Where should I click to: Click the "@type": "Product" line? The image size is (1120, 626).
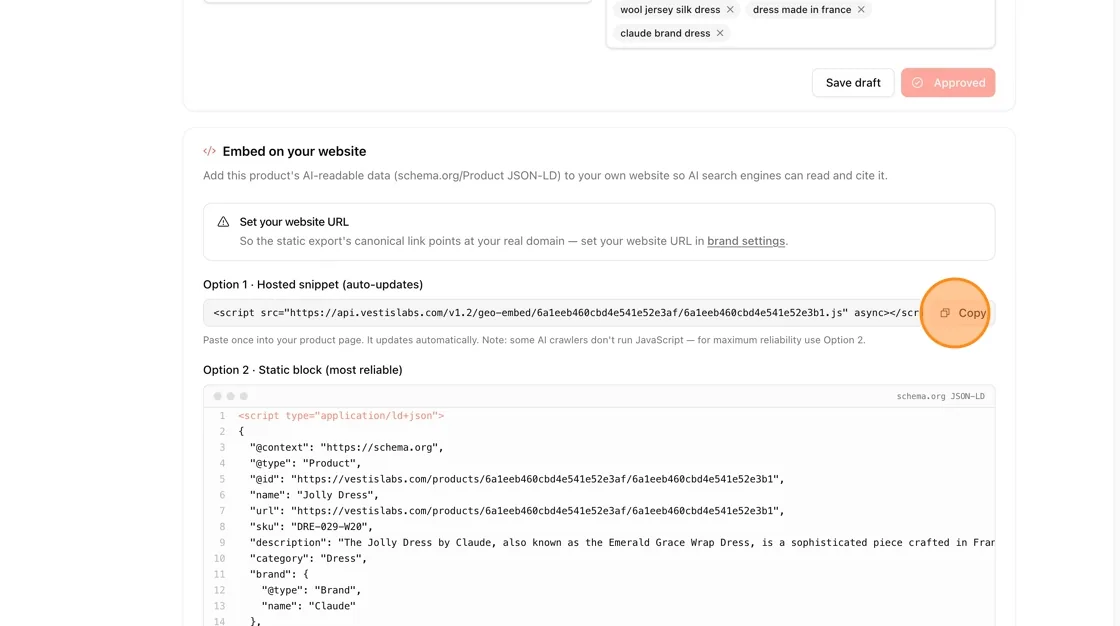[305, 463]
